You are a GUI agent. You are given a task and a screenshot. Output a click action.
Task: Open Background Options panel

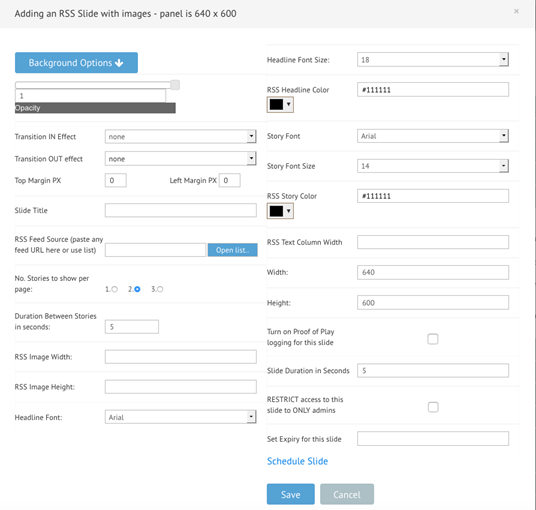tap(76, 63)
